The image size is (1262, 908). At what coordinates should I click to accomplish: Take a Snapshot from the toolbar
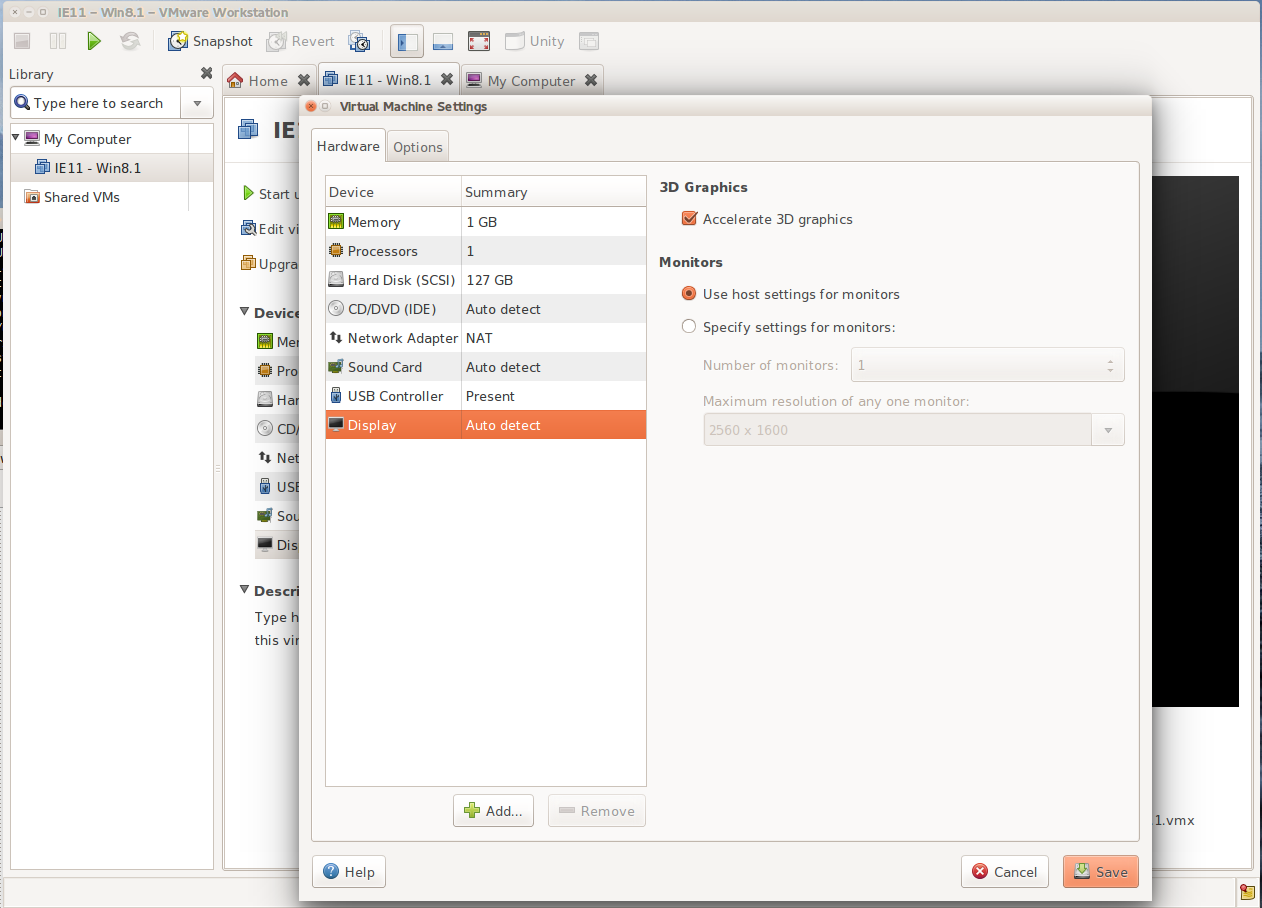pyautogui.click(x=211, y=41)
